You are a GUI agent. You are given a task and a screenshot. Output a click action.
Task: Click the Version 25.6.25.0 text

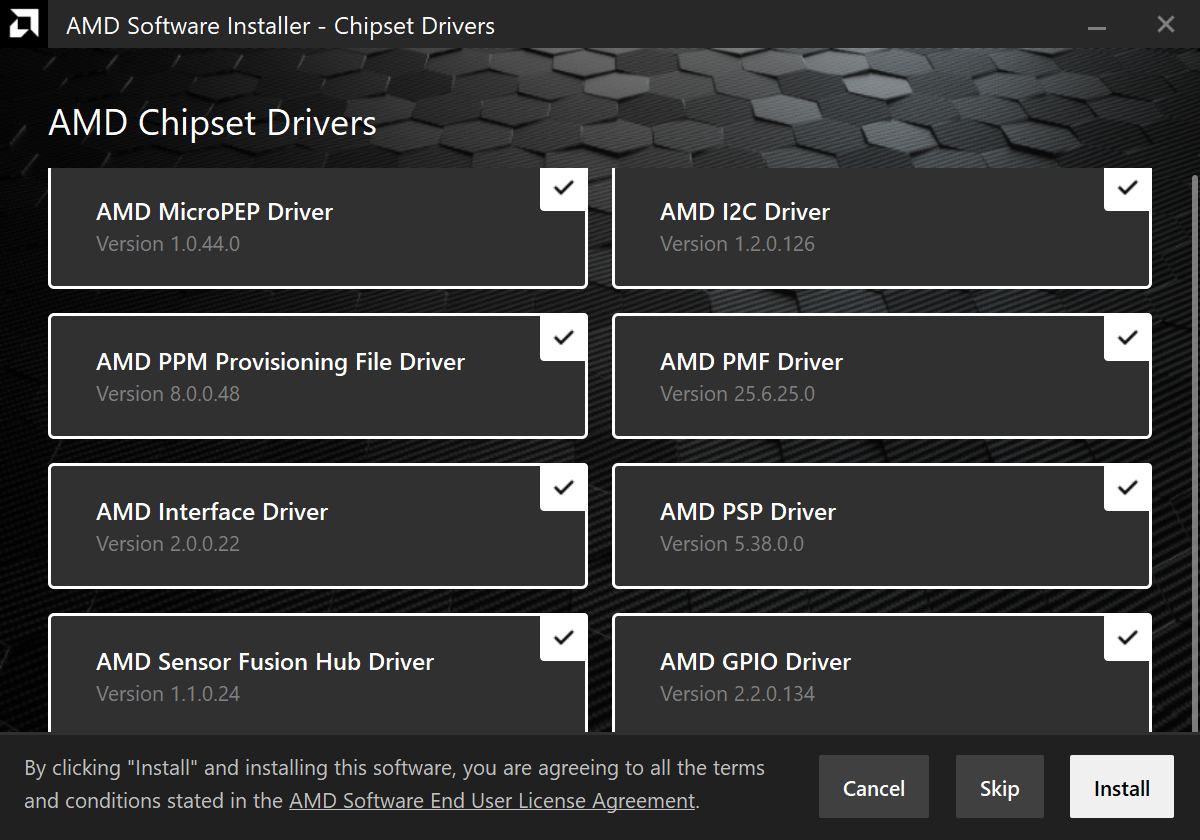click(737, 394)
